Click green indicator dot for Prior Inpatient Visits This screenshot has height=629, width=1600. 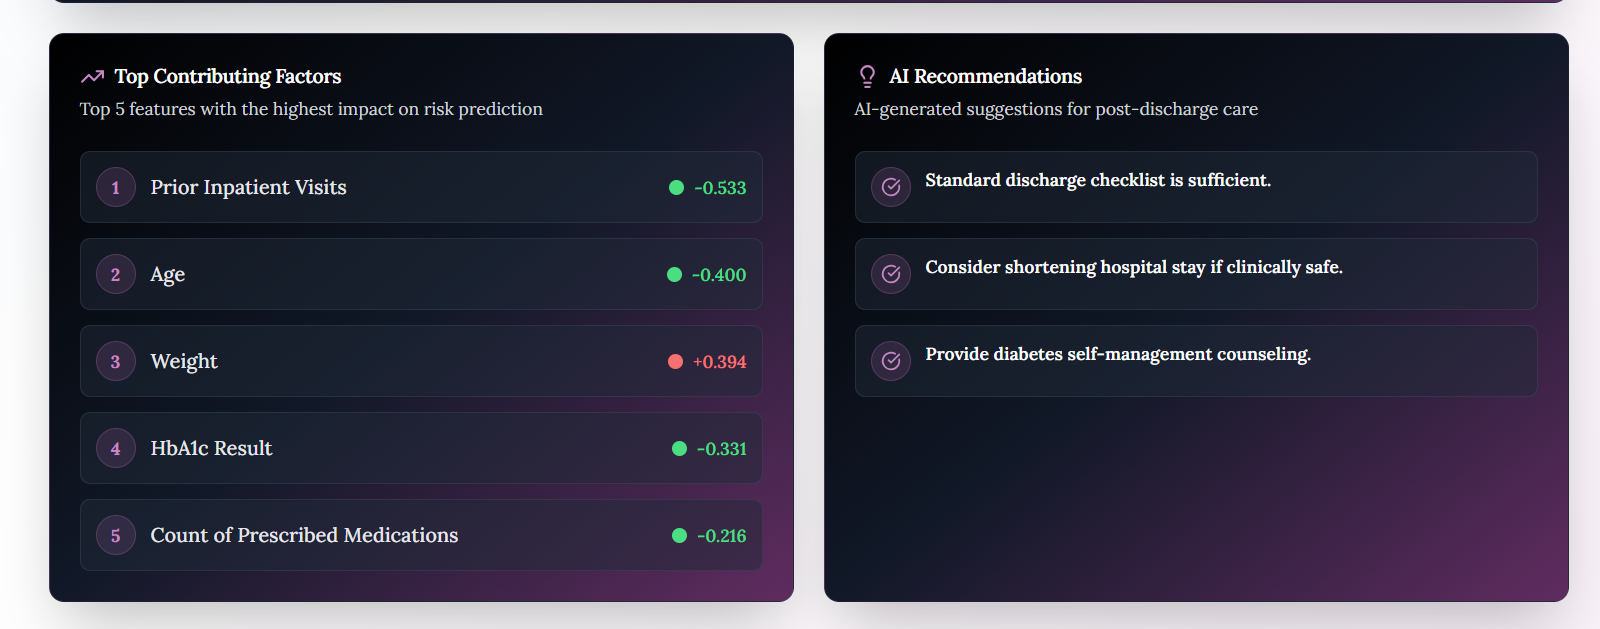[x=676, y=187]
